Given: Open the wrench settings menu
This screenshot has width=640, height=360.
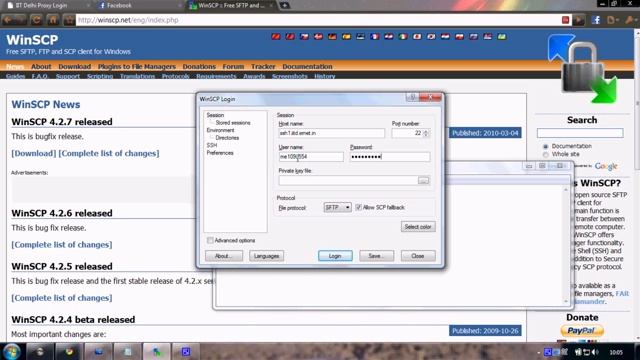Looking at the screenshot, I should point(630,20).
